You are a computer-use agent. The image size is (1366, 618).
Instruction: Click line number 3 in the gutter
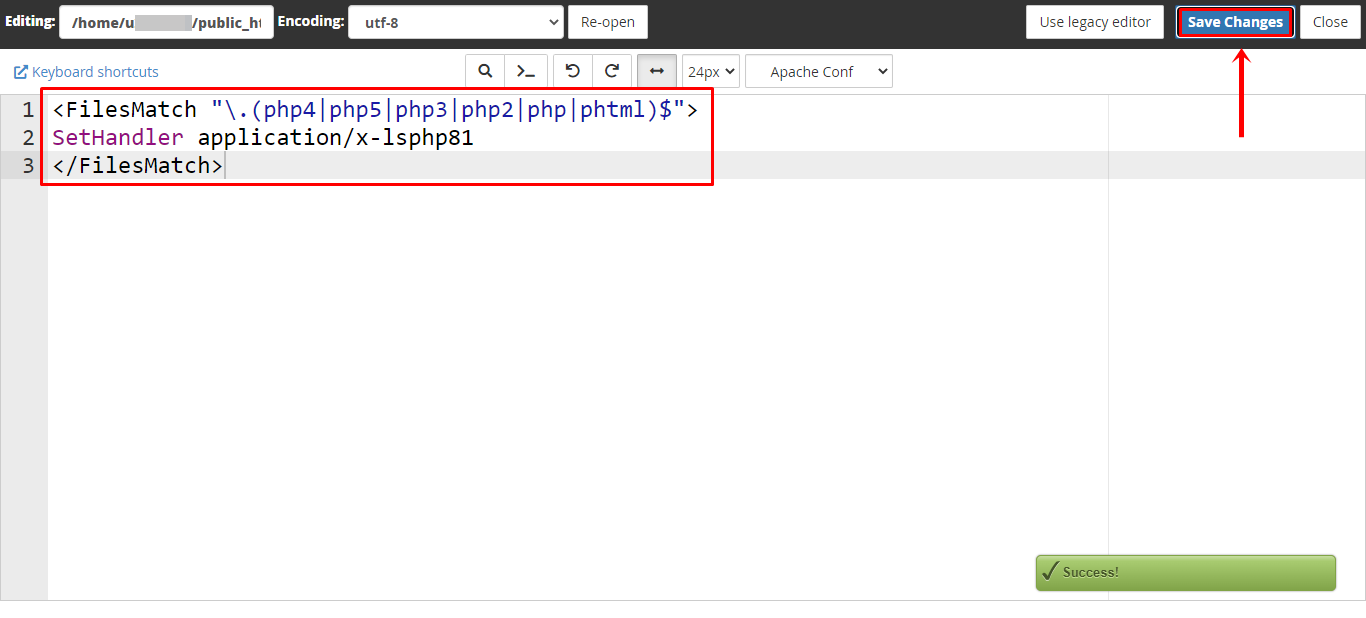pyautogui.click(x=26, y=165)
